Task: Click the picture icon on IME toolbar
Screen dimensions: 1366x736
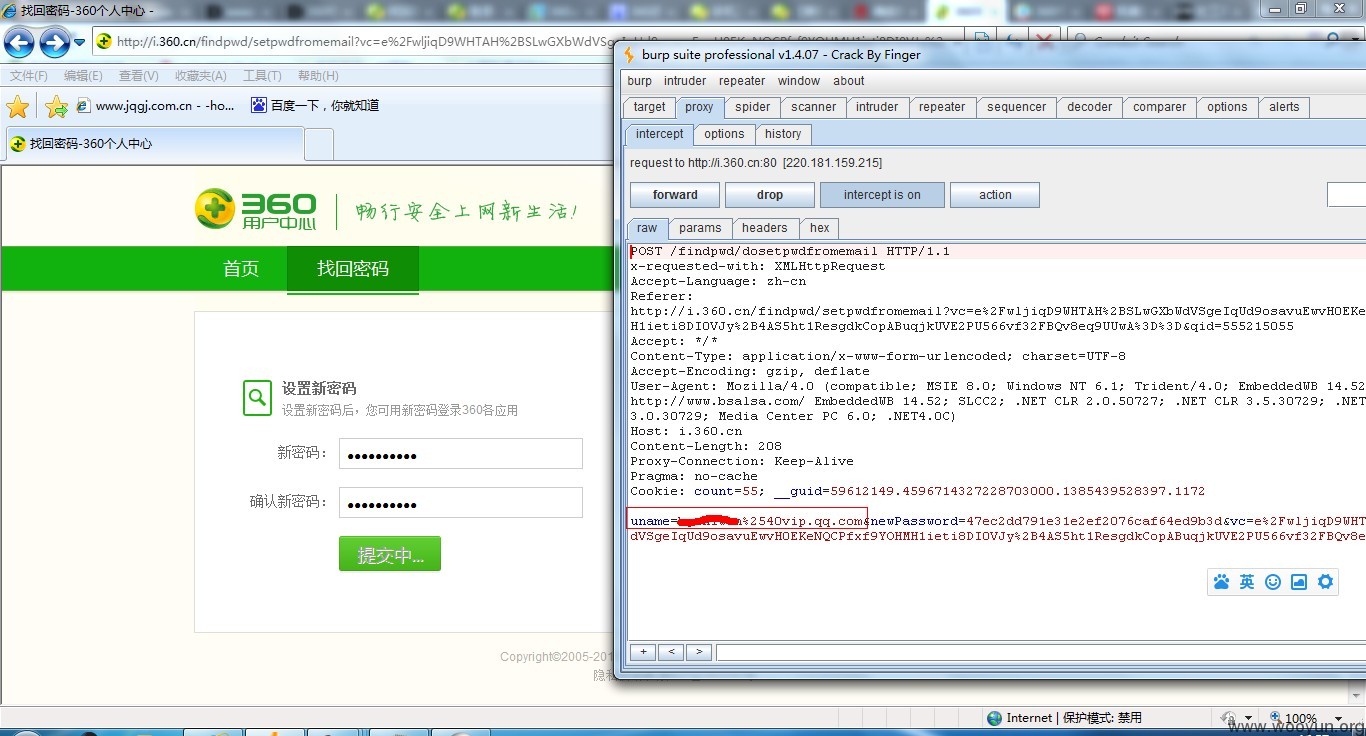Action: tap(1299, 582)
